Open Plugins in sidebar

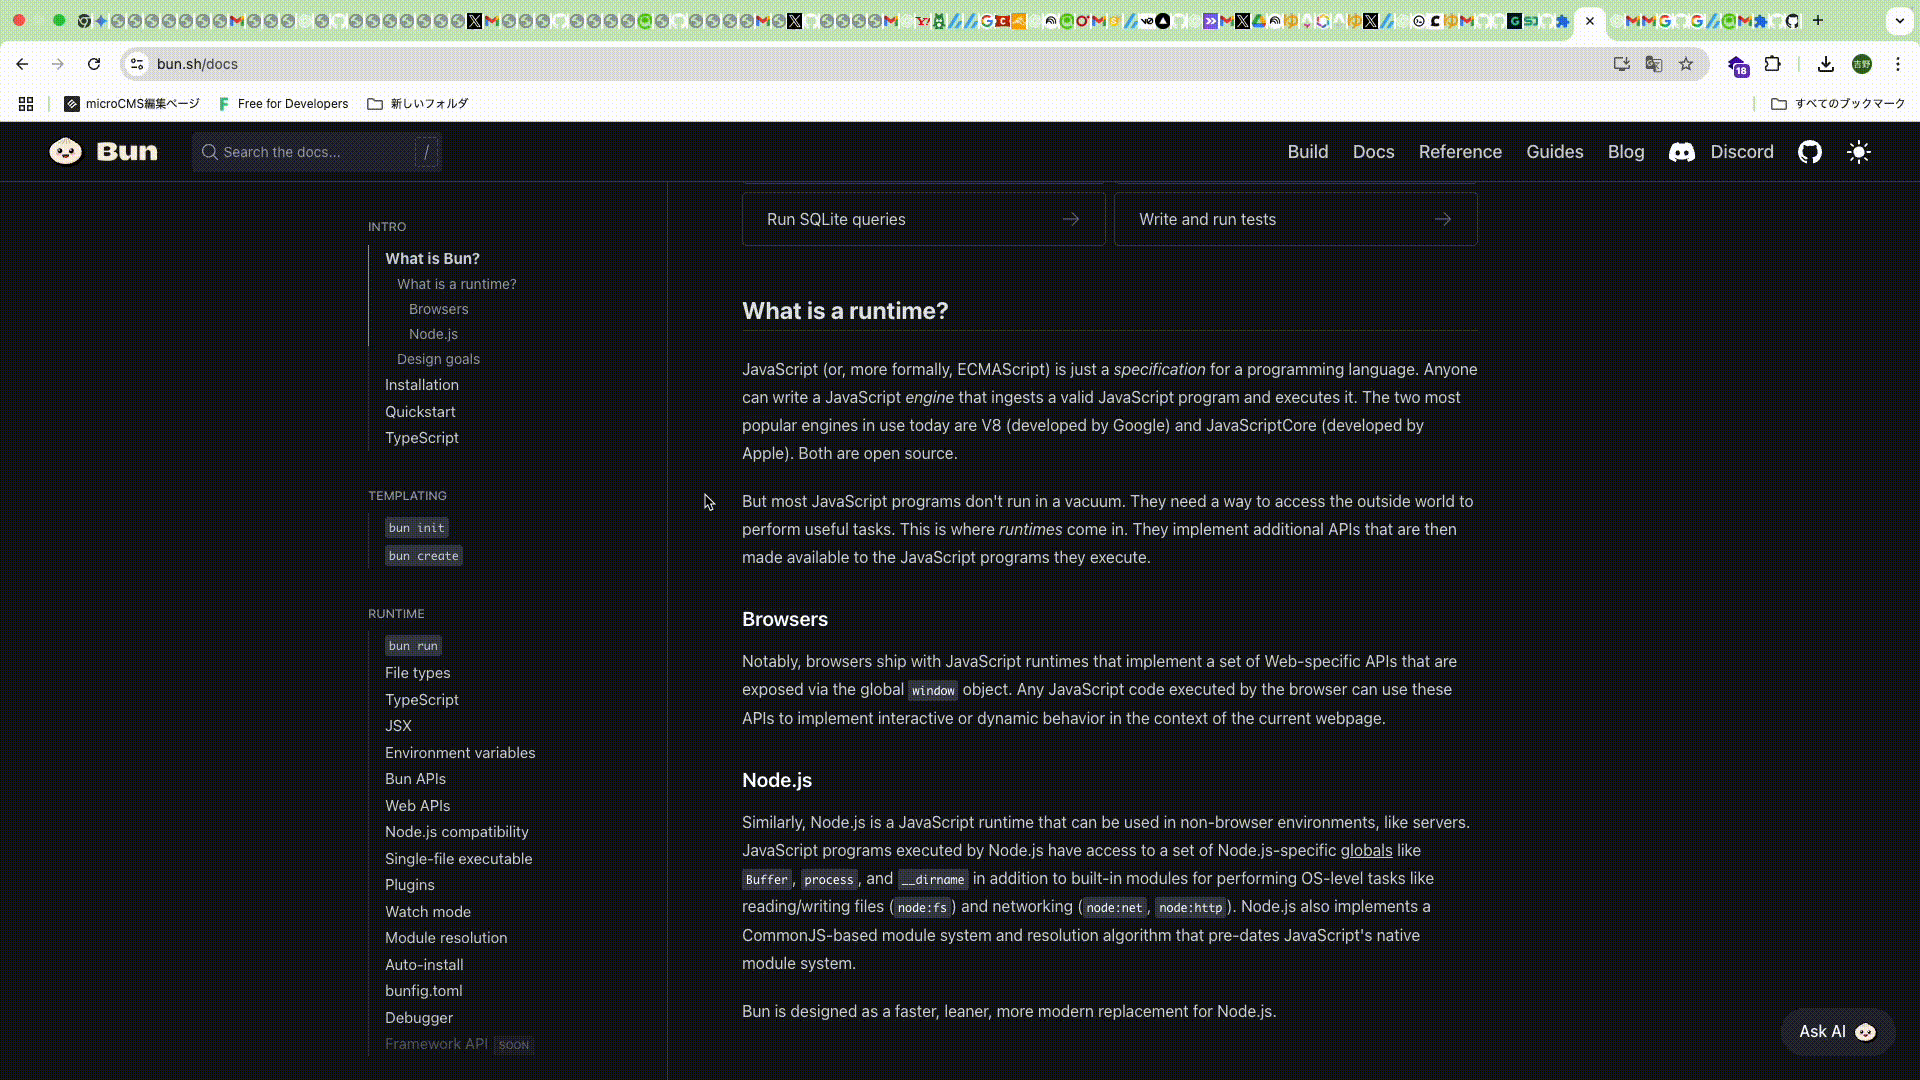click(410, 885)
